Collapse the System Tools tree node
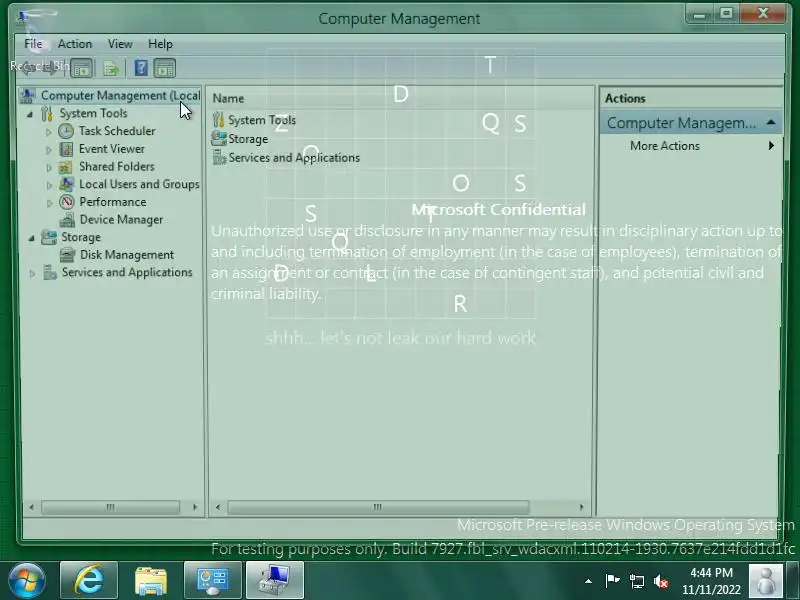The width and height of the screenshot is (800, 600). (x=30, y=114)
